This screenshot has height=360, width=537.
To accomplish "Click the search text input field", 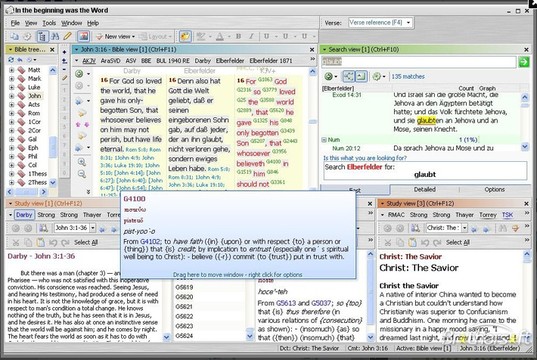I will pyautogui.click(x=419, y=62).
